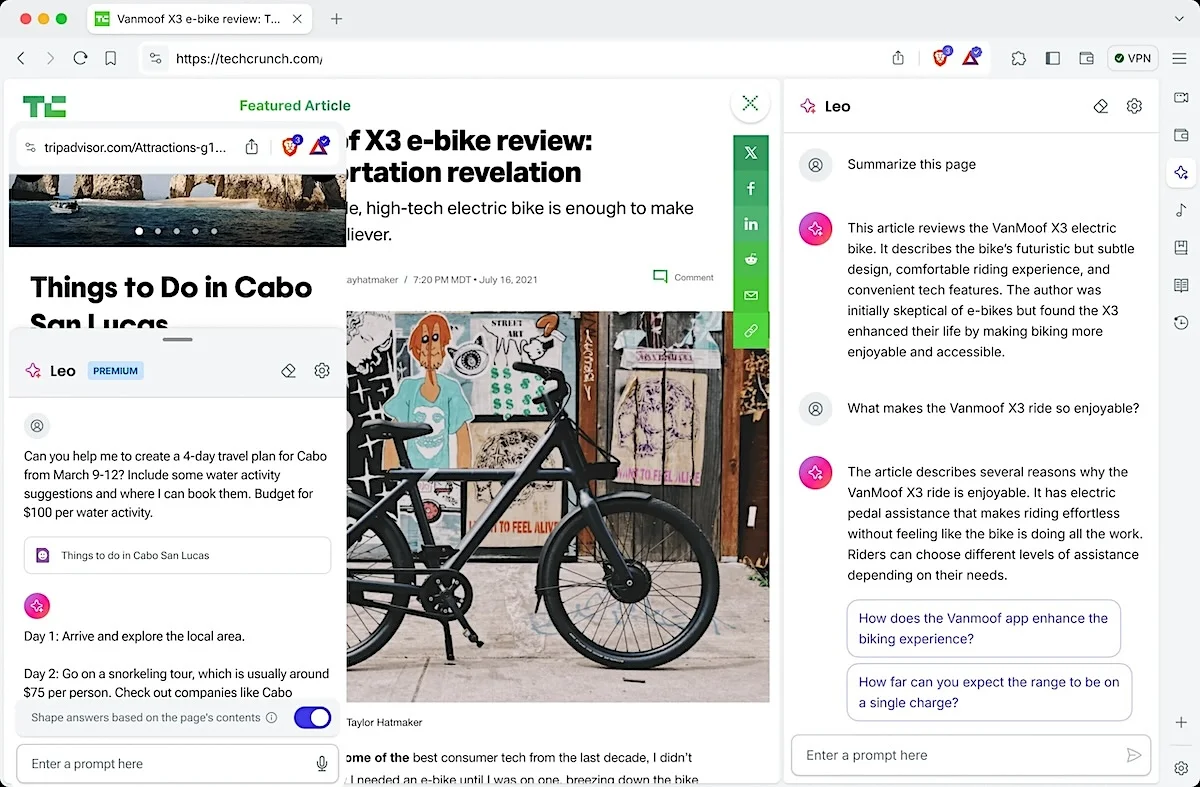Open the browser hamburger menu
The image size is (1200, 787).
click(1179, 58)
